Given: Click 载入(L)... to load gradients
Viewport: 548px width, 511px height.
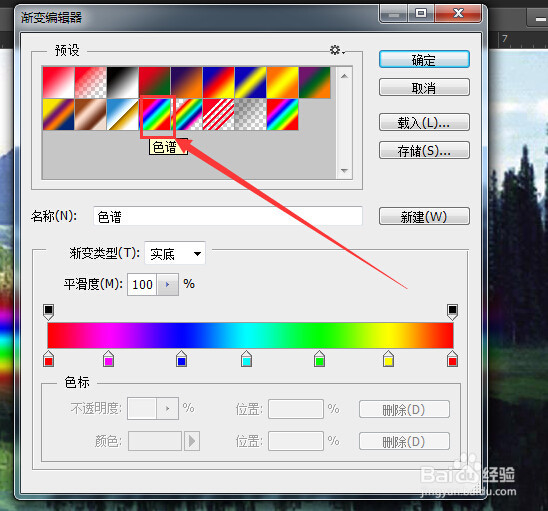Looking at the screenshot, I should (x=424, y=122).
